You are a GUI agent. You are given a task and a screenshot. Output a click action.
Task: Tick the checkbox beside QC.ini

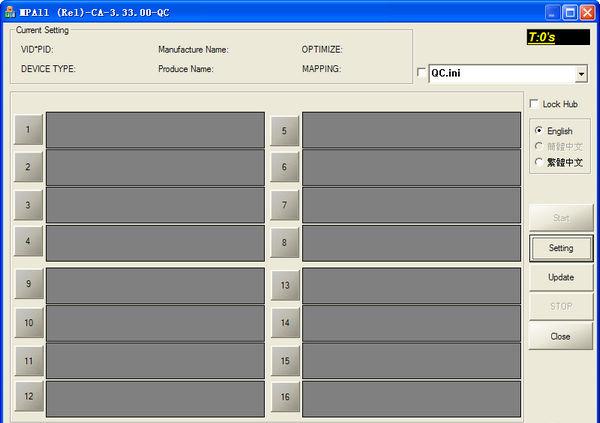[x=421, y=73]
